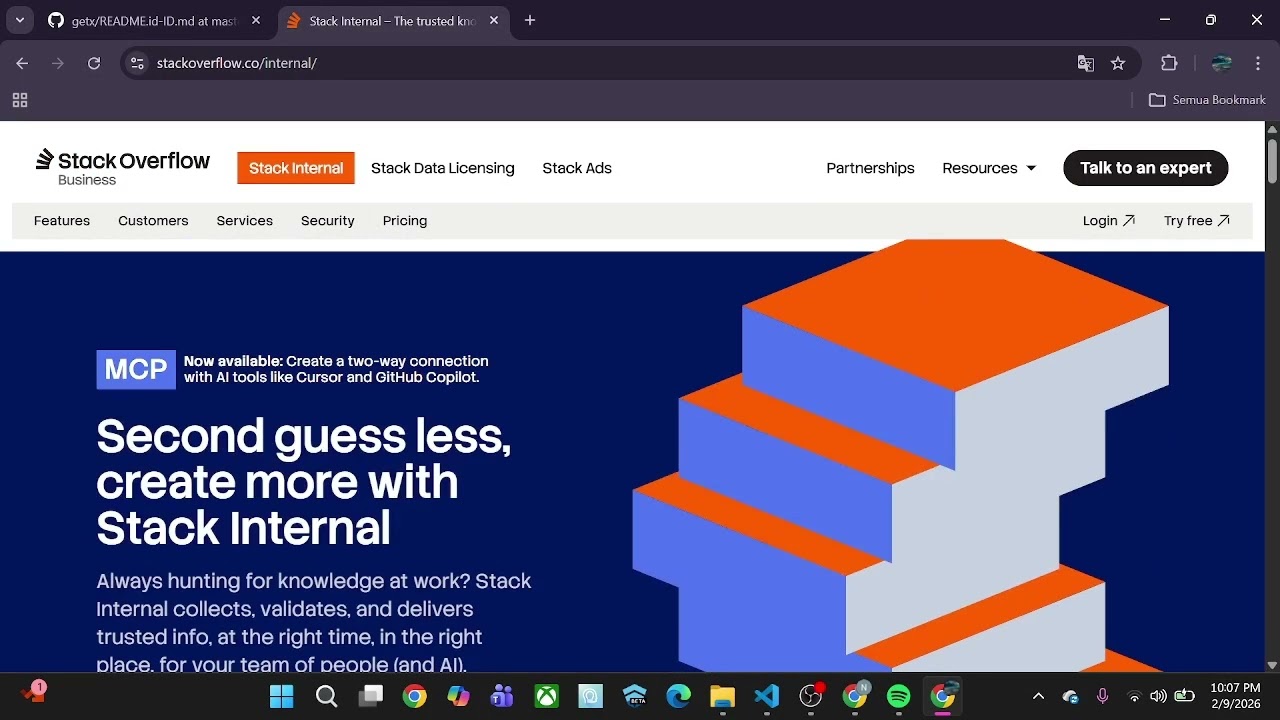Go back to the previous page

click(x=22, y=63)
